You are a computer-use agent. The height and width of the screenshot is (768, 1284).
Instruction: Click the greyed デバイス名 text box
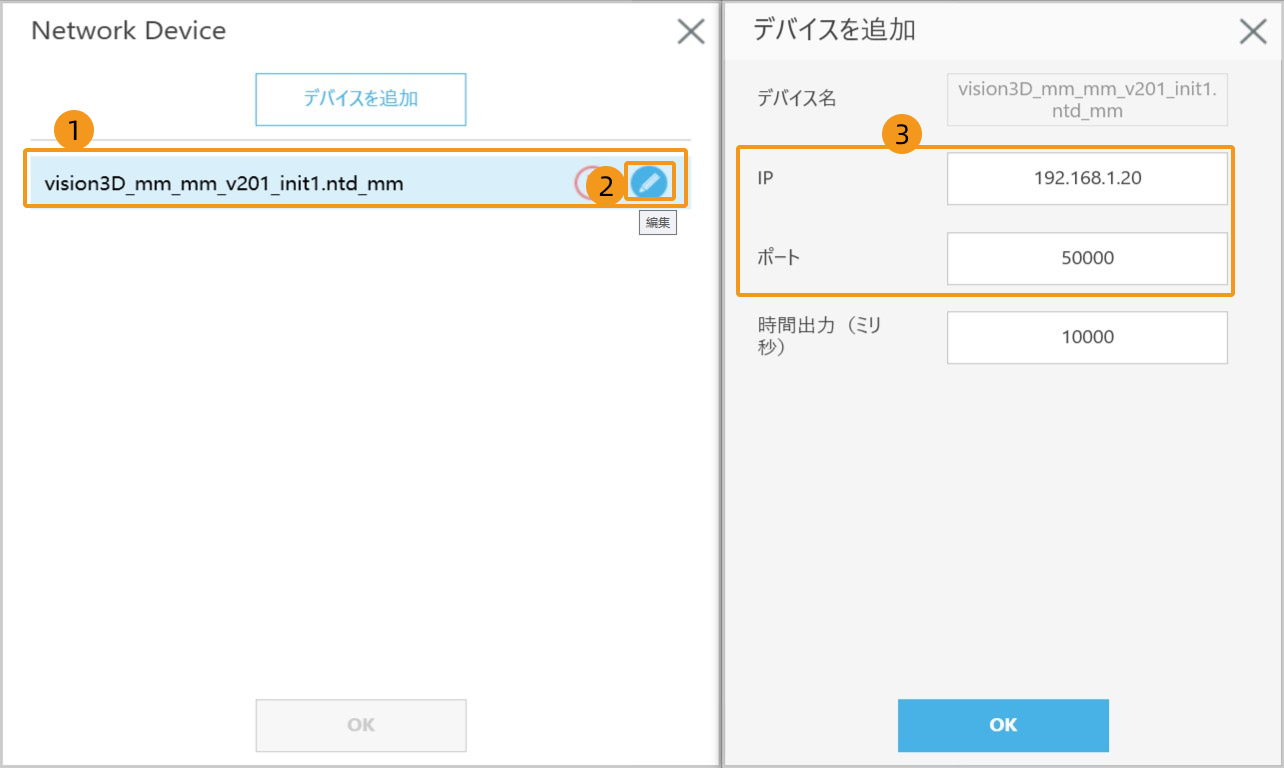tap(1087, 100)
